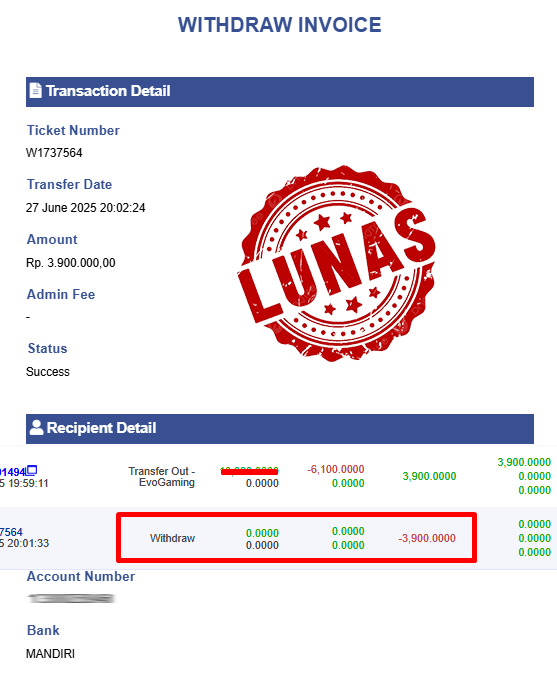
Task: Click the Transfer Out - EvoGaming cell
Action: [162, 477]
